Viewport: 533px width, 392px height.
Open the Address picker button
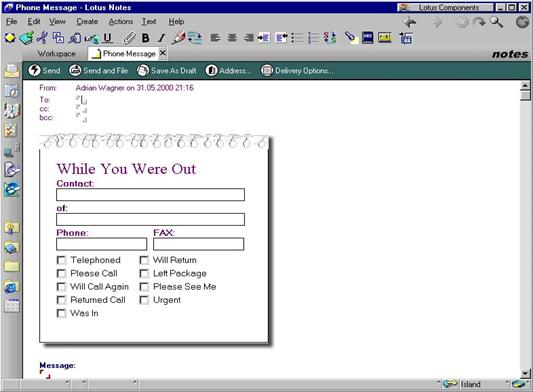point(228,71)
